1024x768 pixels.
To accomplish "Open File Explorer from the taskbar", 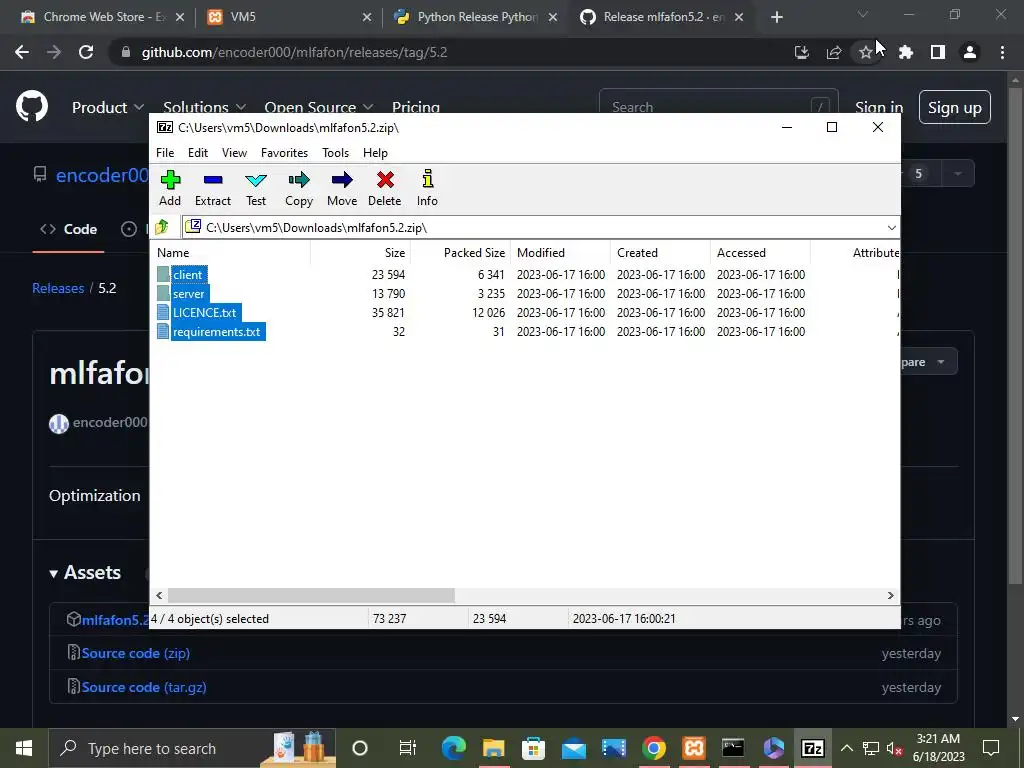I will point(494,748).
